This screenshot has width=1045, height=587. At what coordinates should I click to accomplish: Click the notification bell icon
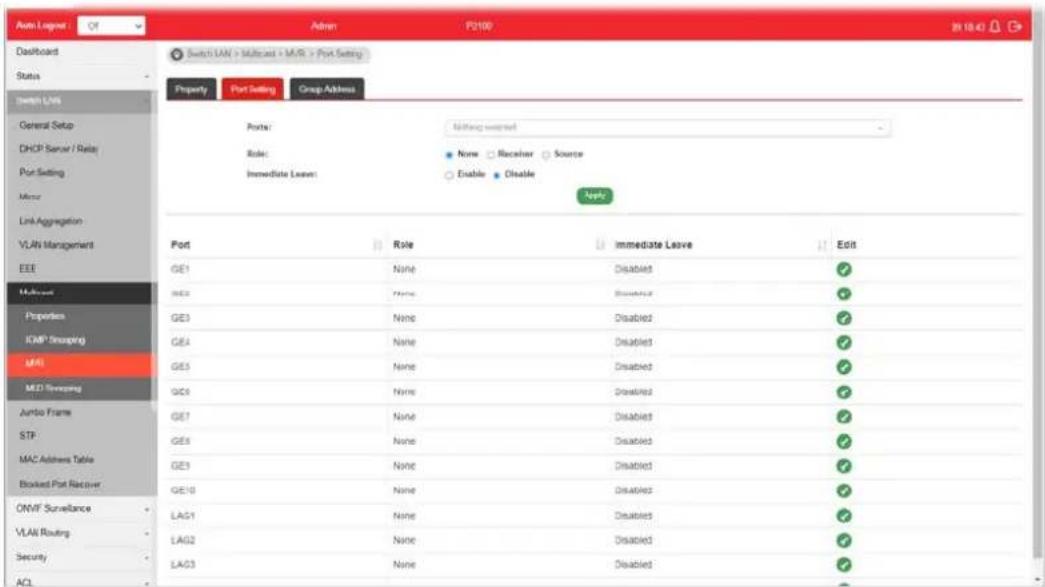coord(995,26)
